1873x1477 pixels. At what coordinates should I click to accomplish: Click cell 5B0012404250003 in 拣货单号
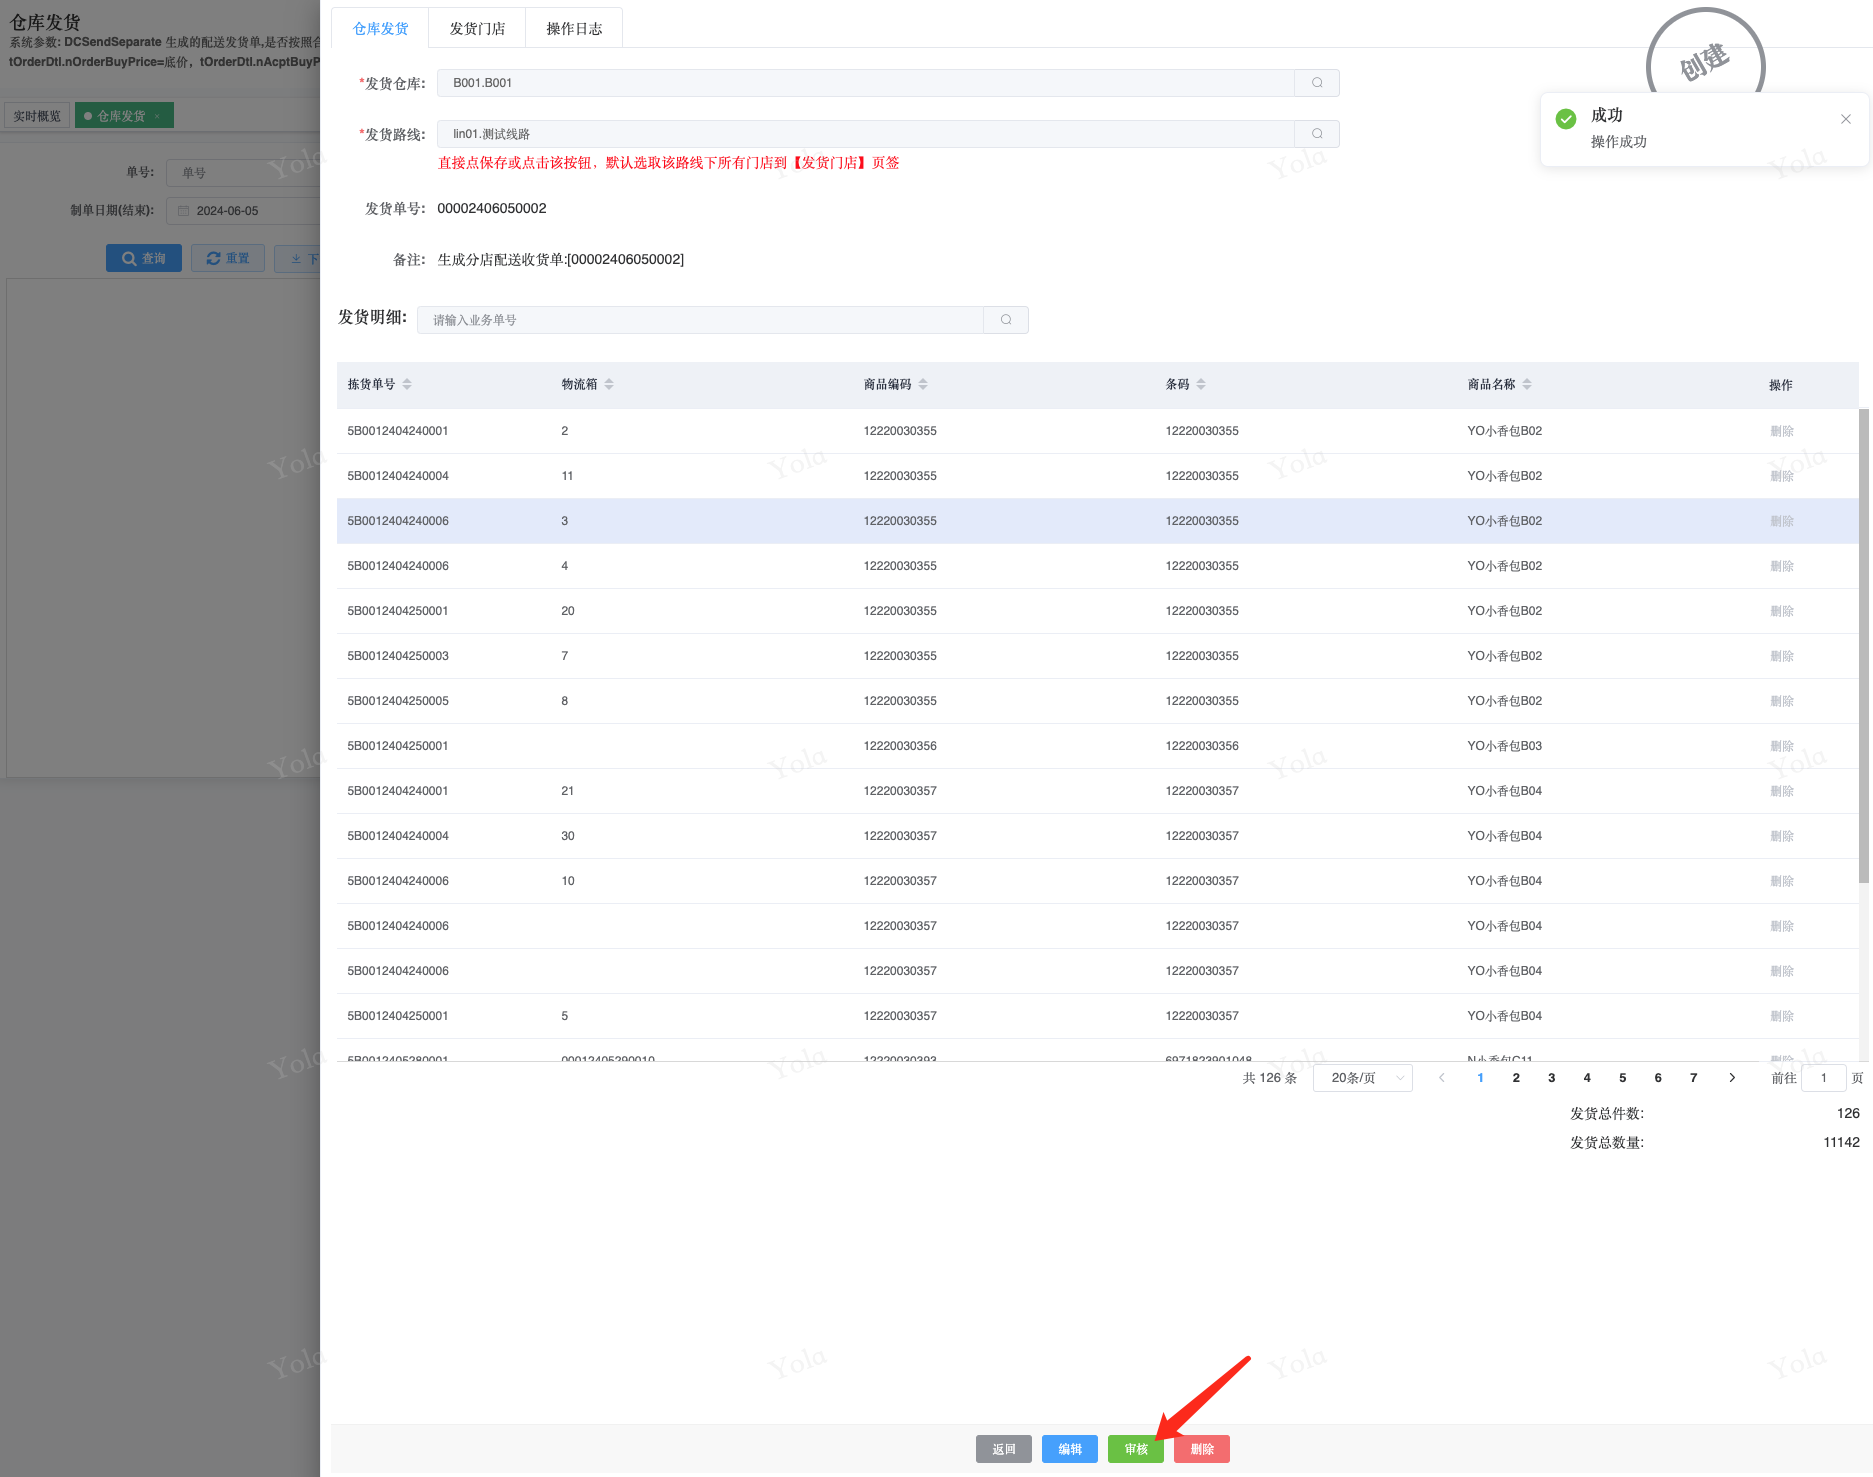pyautogui.click(x=398, y=656)
